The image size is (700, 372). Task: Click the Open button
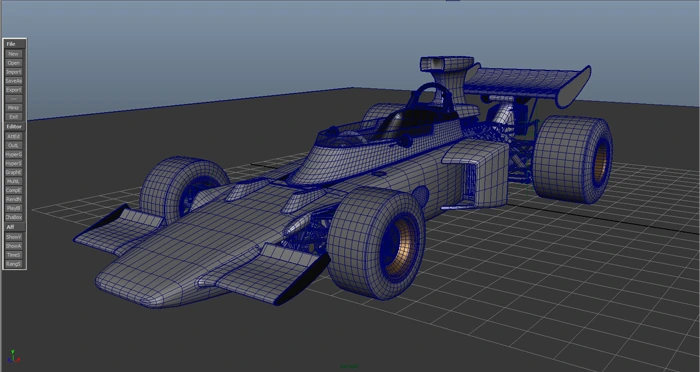13,63
